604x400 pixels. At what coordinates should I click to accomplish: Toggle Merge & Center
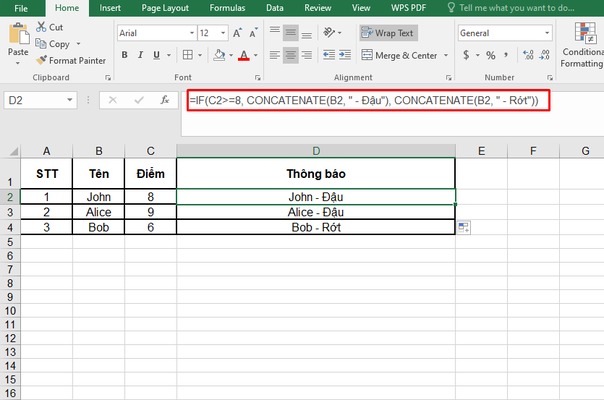pos(399,55)
